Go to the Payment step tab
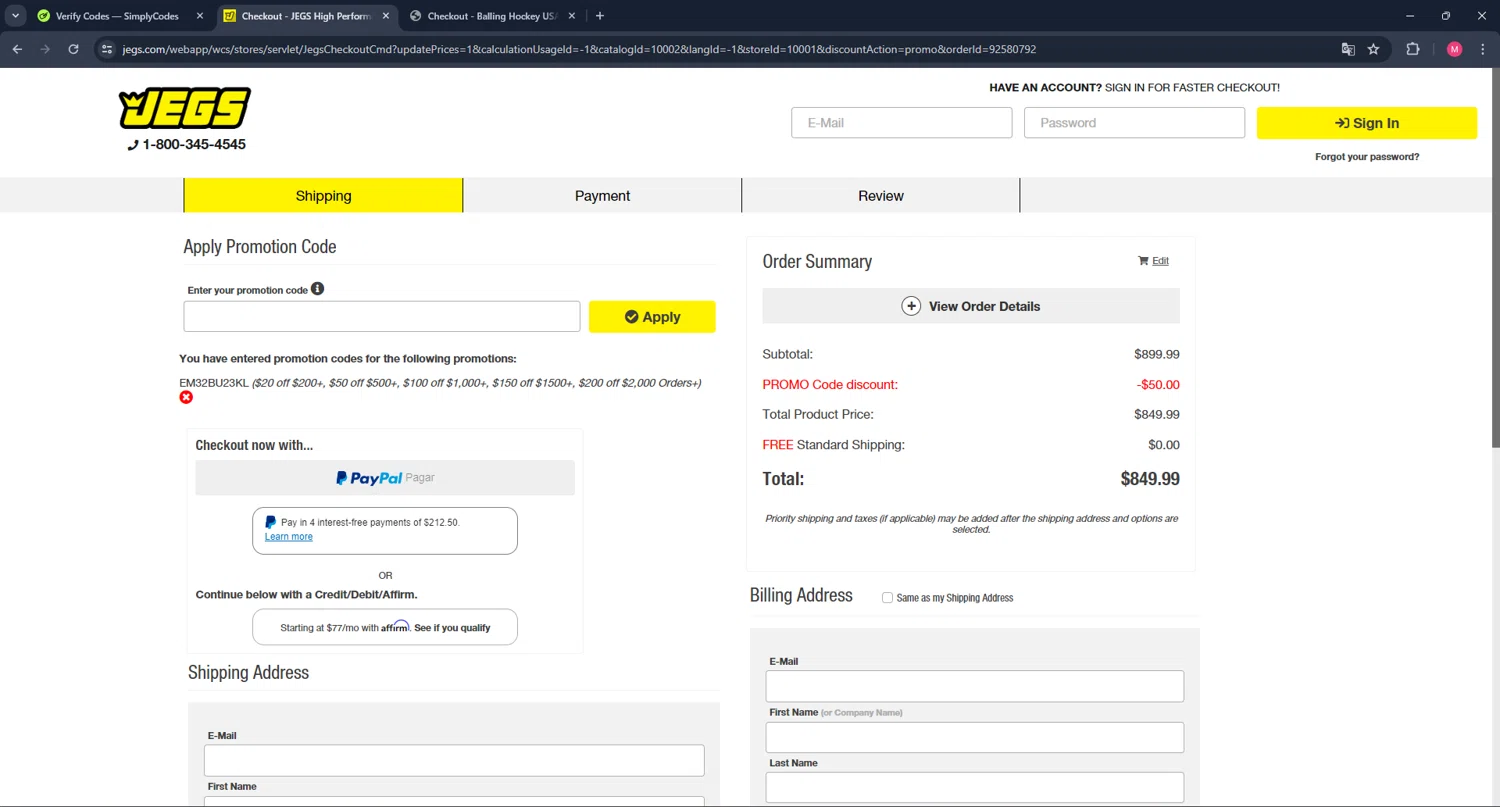1500x807 pixels. (602, 196)
